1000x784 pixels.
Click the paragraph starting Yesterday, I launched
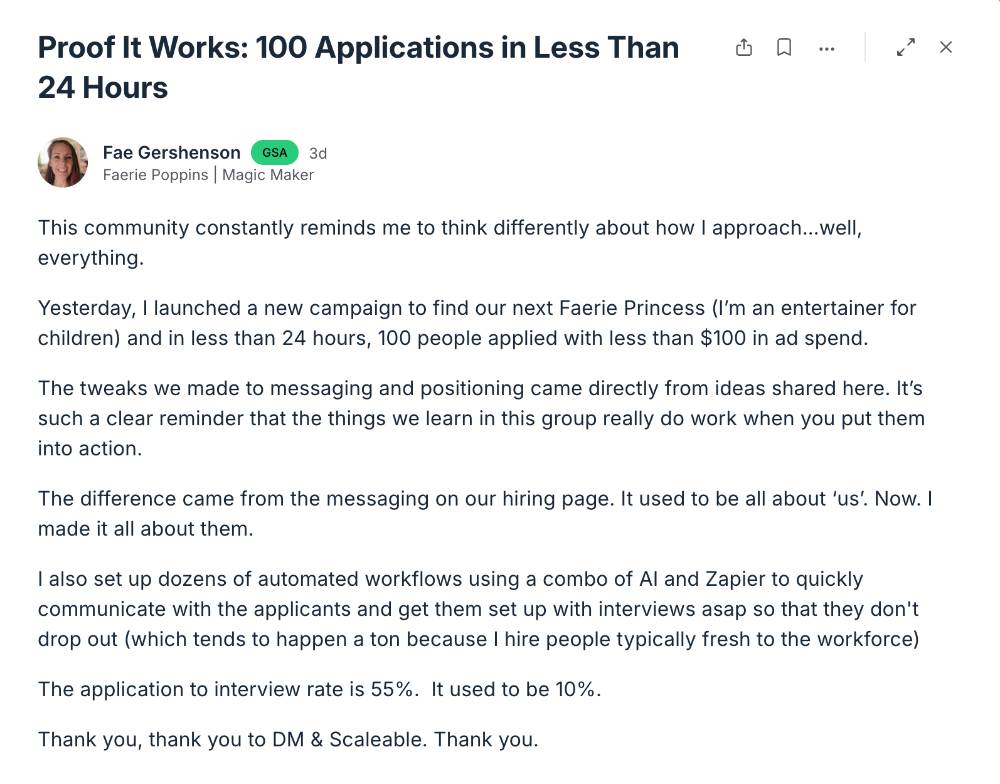coord(476,322)
